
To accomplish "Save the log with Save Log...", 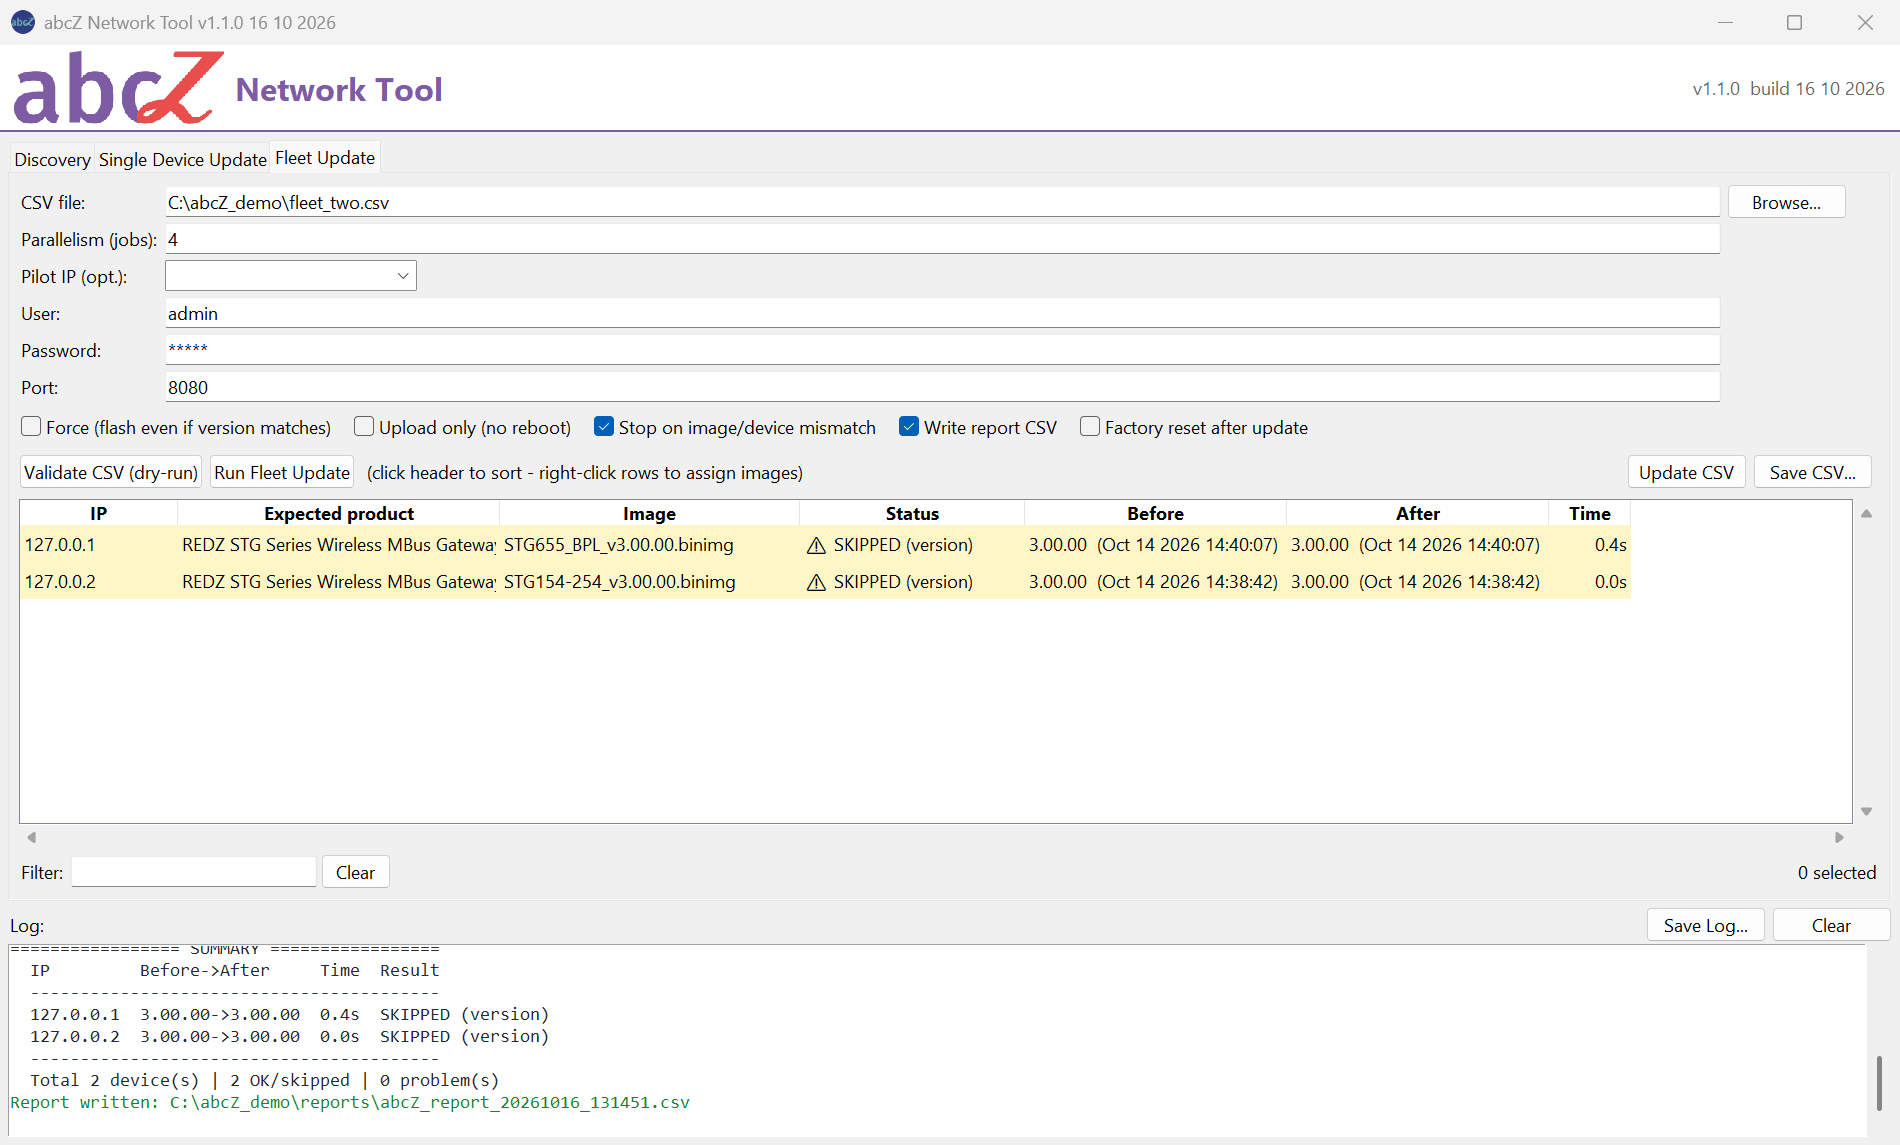I will pos(1705,925).
